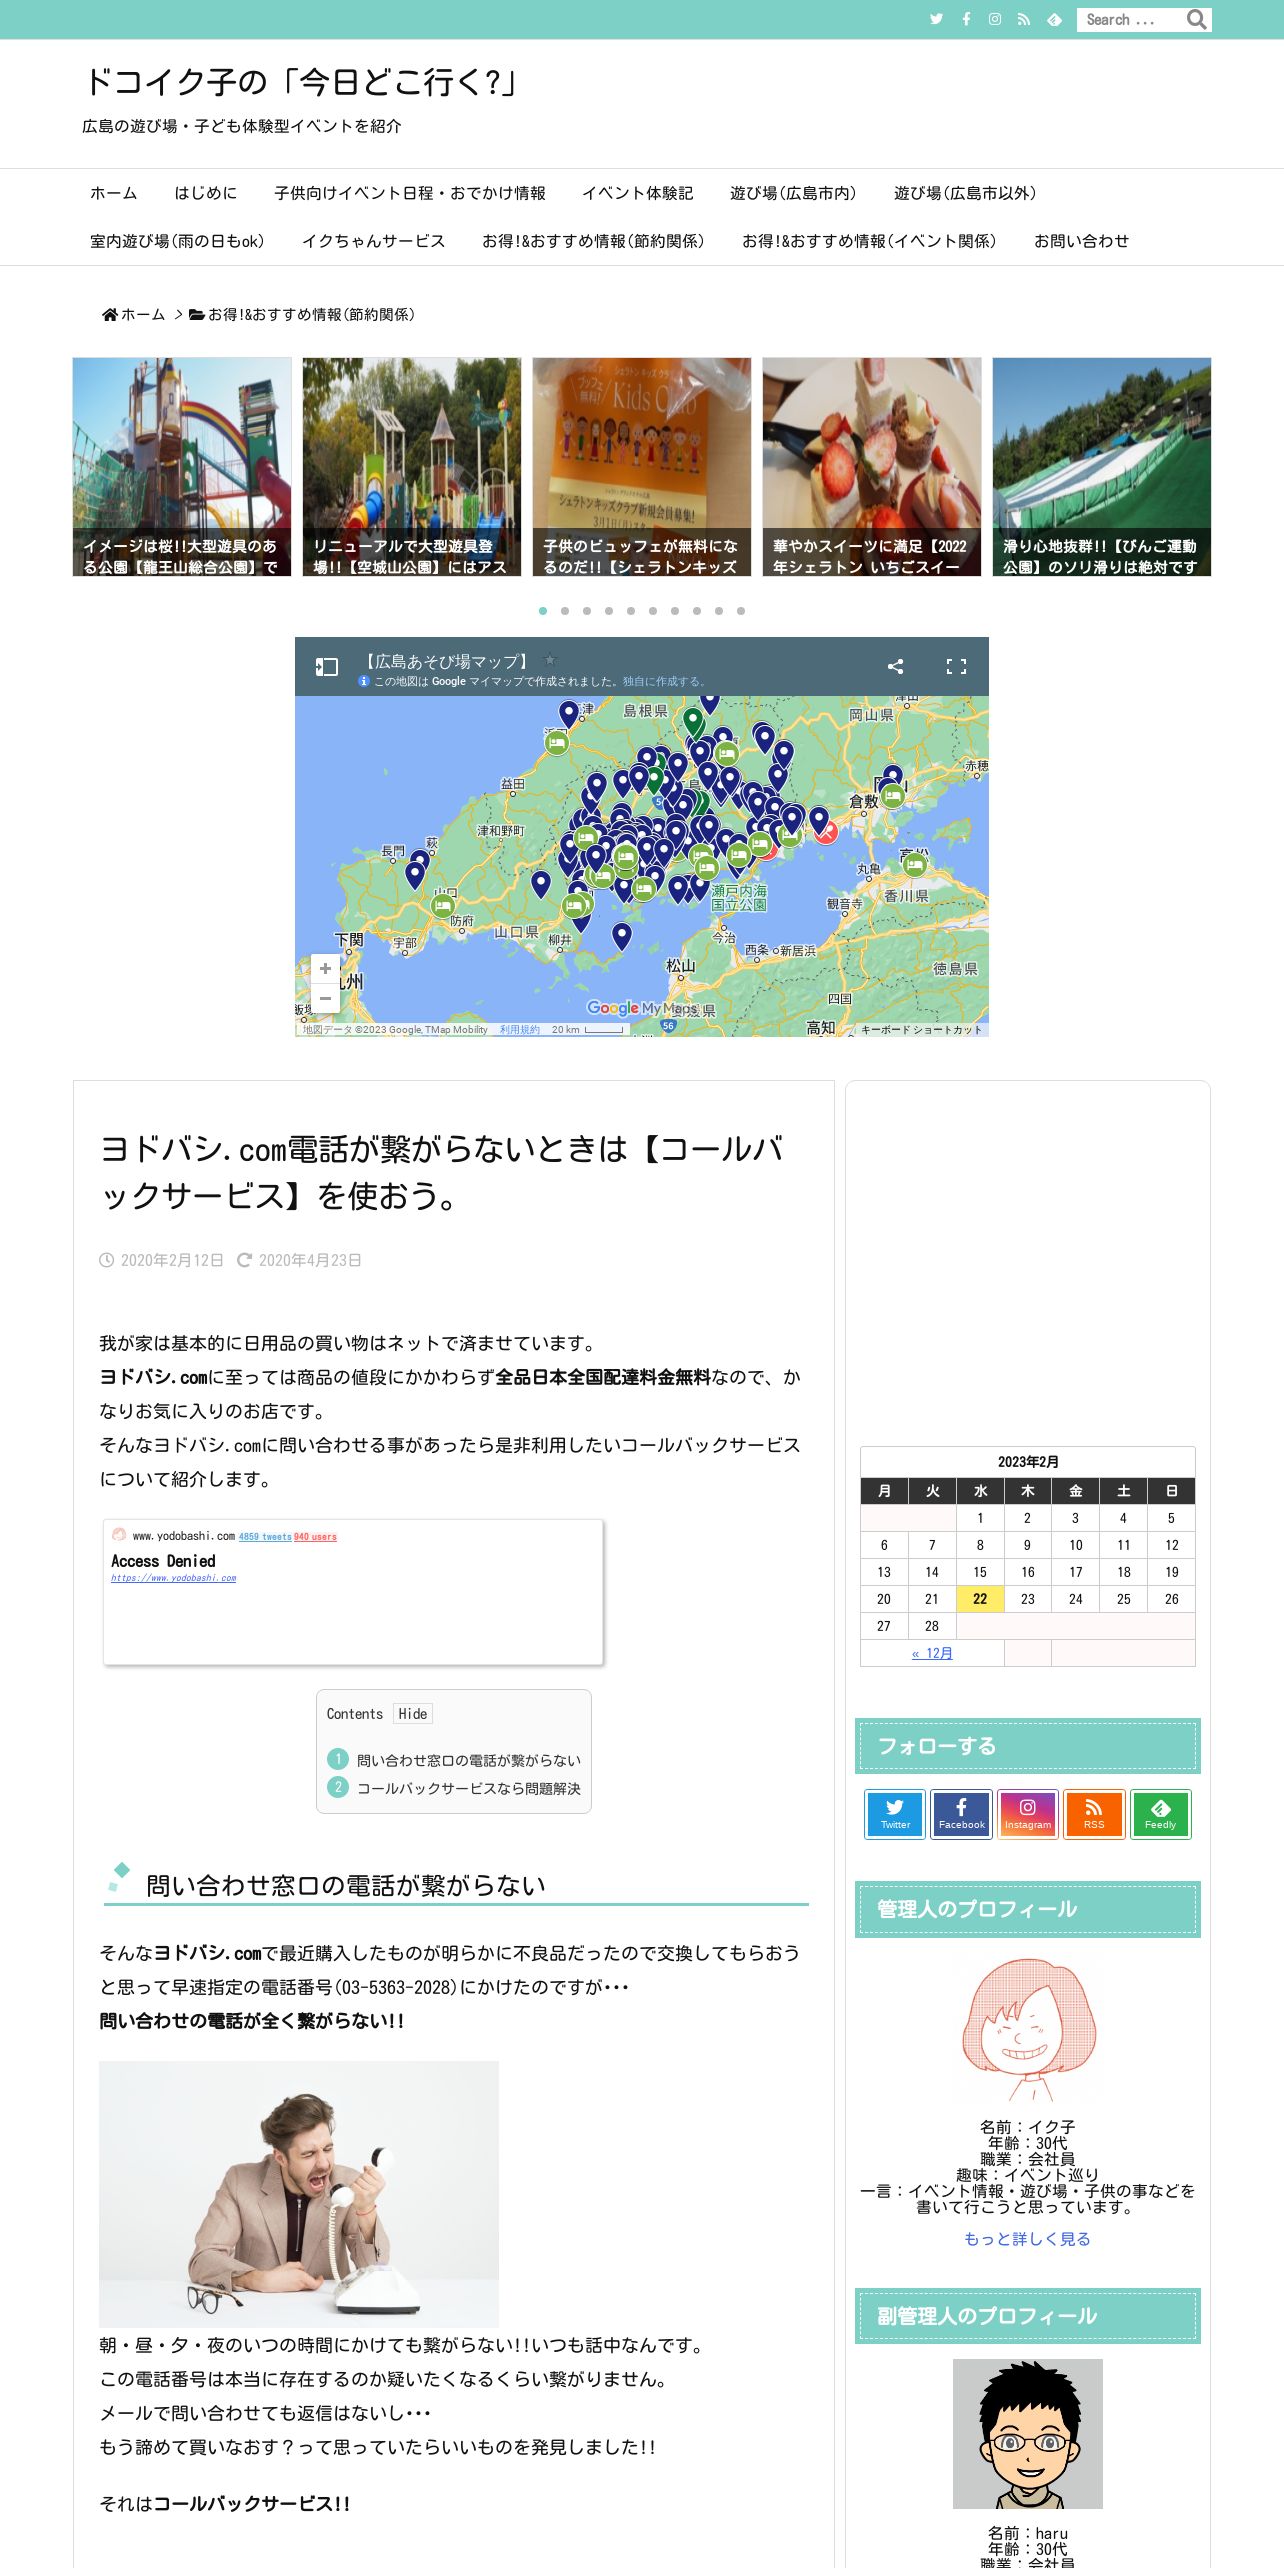Focus the Search input field
1284x2568 pixels.
click(1130, 19)
